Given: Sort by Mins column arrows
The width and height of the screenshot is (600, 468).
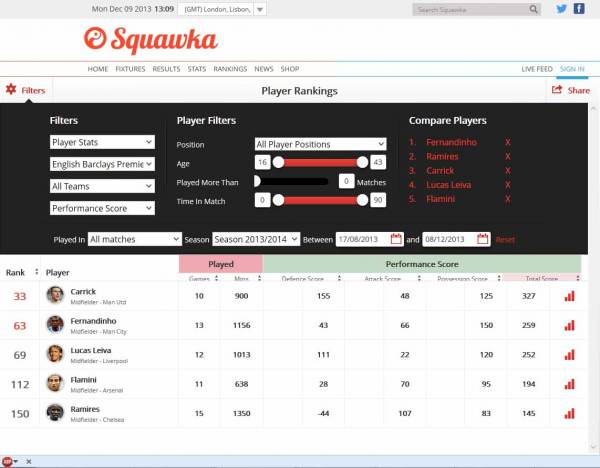Looking at the screenshot, I should (x=259, y=278).
